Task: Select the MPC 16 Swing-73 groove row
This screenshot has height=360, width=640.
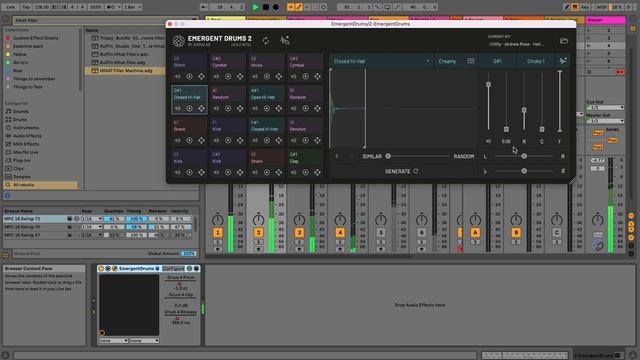Action: tap(98, 219)
